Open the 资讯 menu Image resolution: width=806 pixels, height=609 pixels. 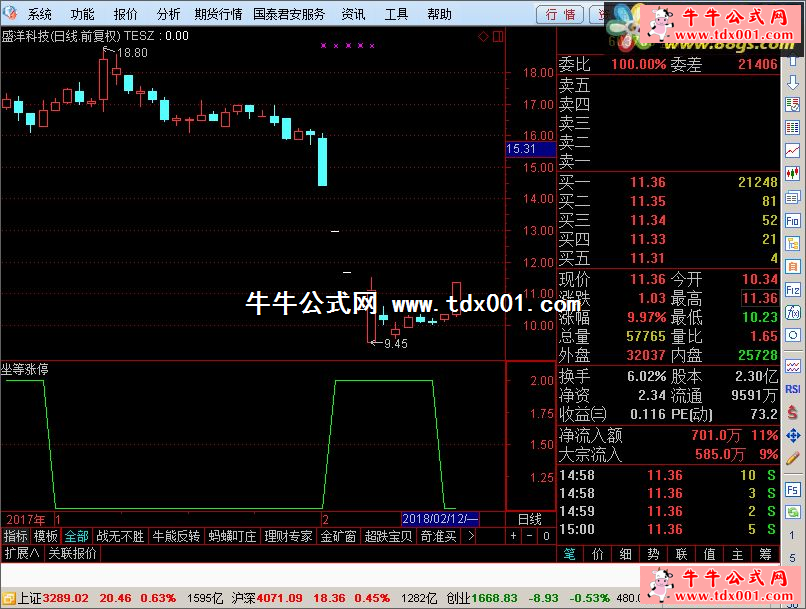click(x=354, y=14)
